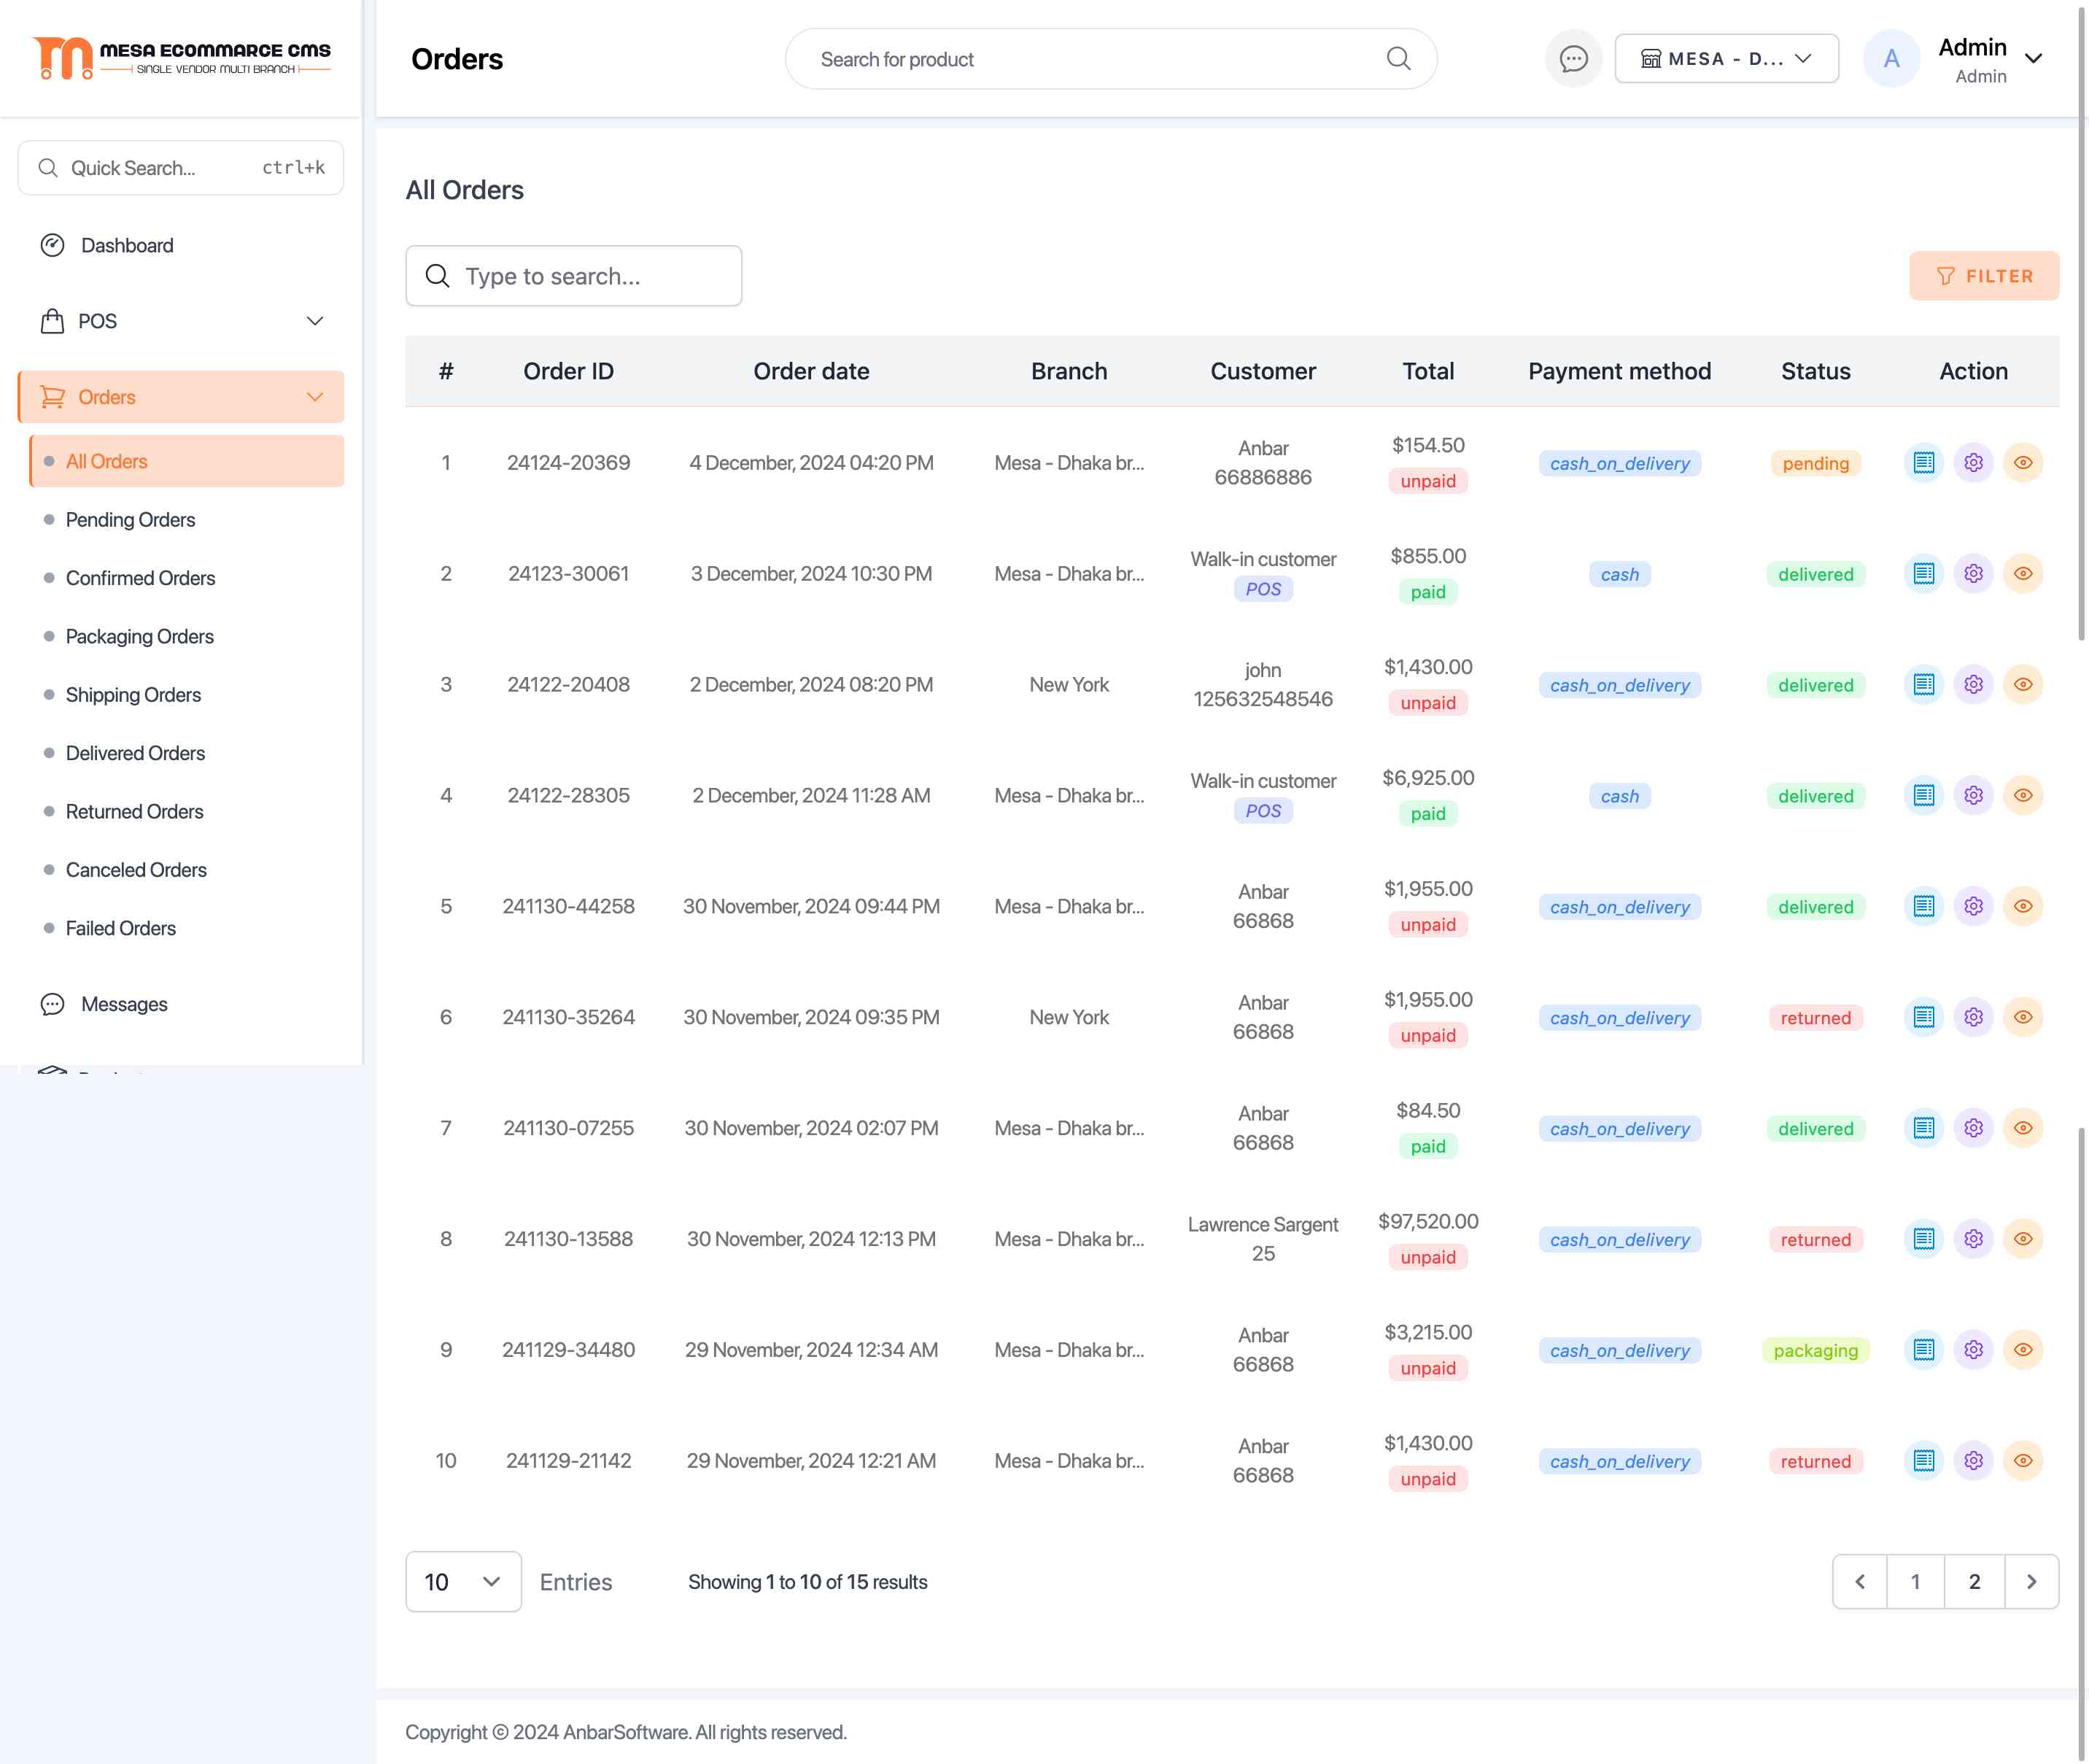Screen dimensions: 2089x1764
Task: View order 24122-28305 with the eye icon
Action: (2023, 796)
